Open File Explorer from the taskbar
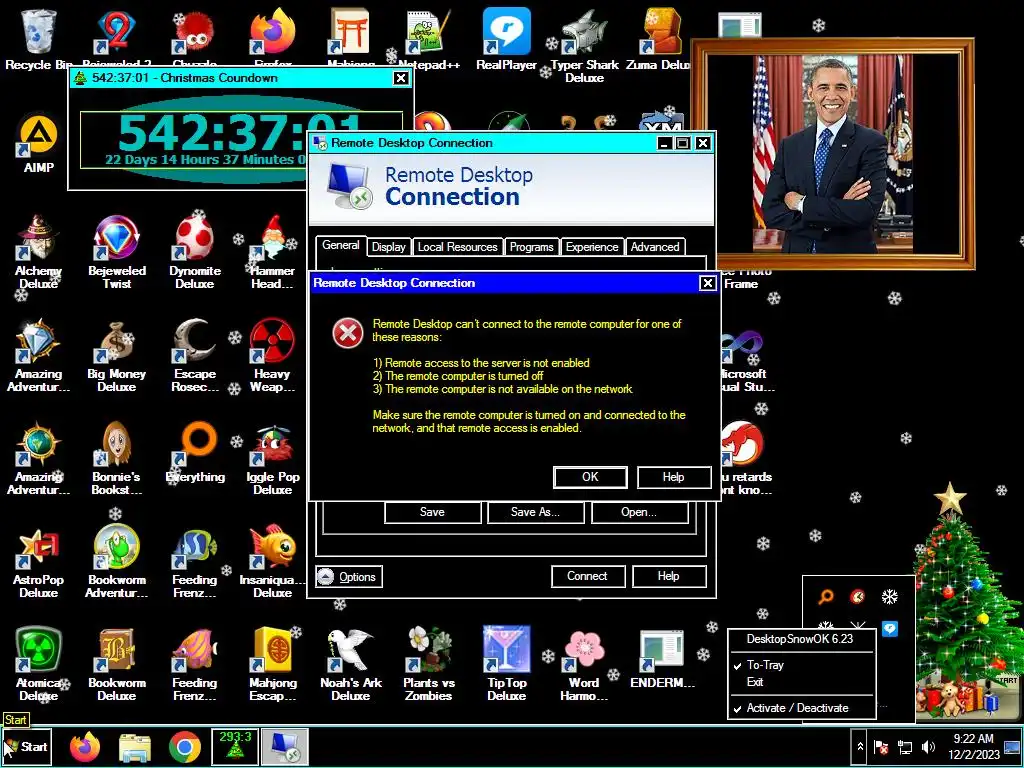Screen dimensions: 1024x768 pyautogui.click(x=135, y=747)
